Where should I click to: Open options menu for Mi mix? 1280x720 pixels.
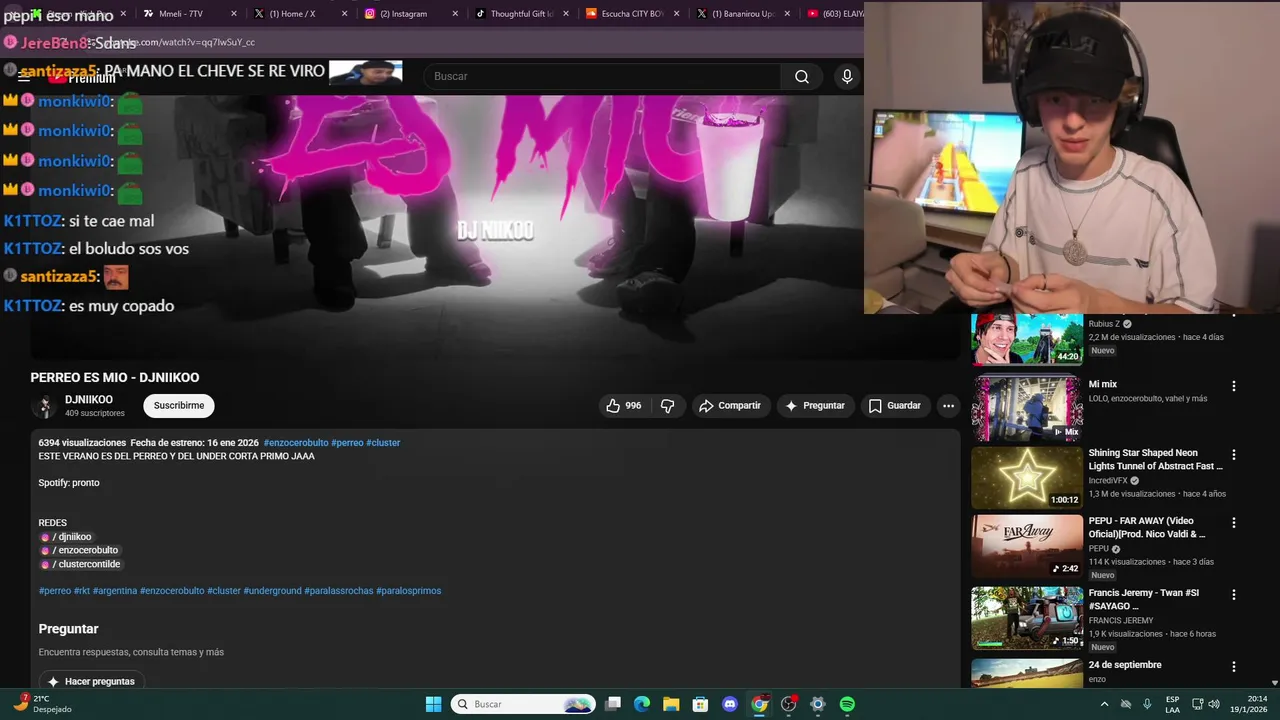pos(1233,386)
